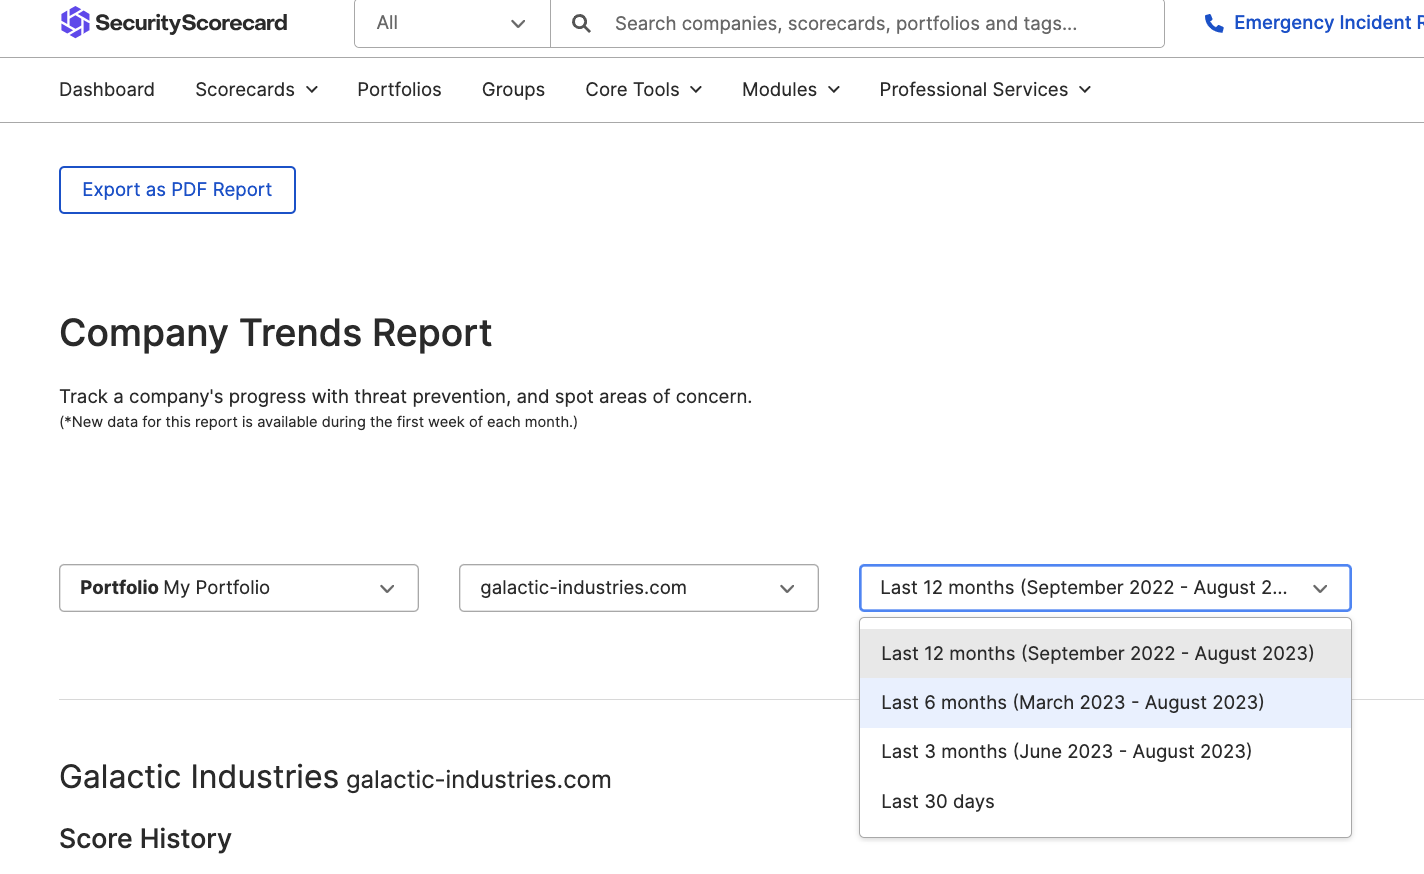Expand the Scorecards menu
This screenshot has width=1424, height=874.
(256, 90)
